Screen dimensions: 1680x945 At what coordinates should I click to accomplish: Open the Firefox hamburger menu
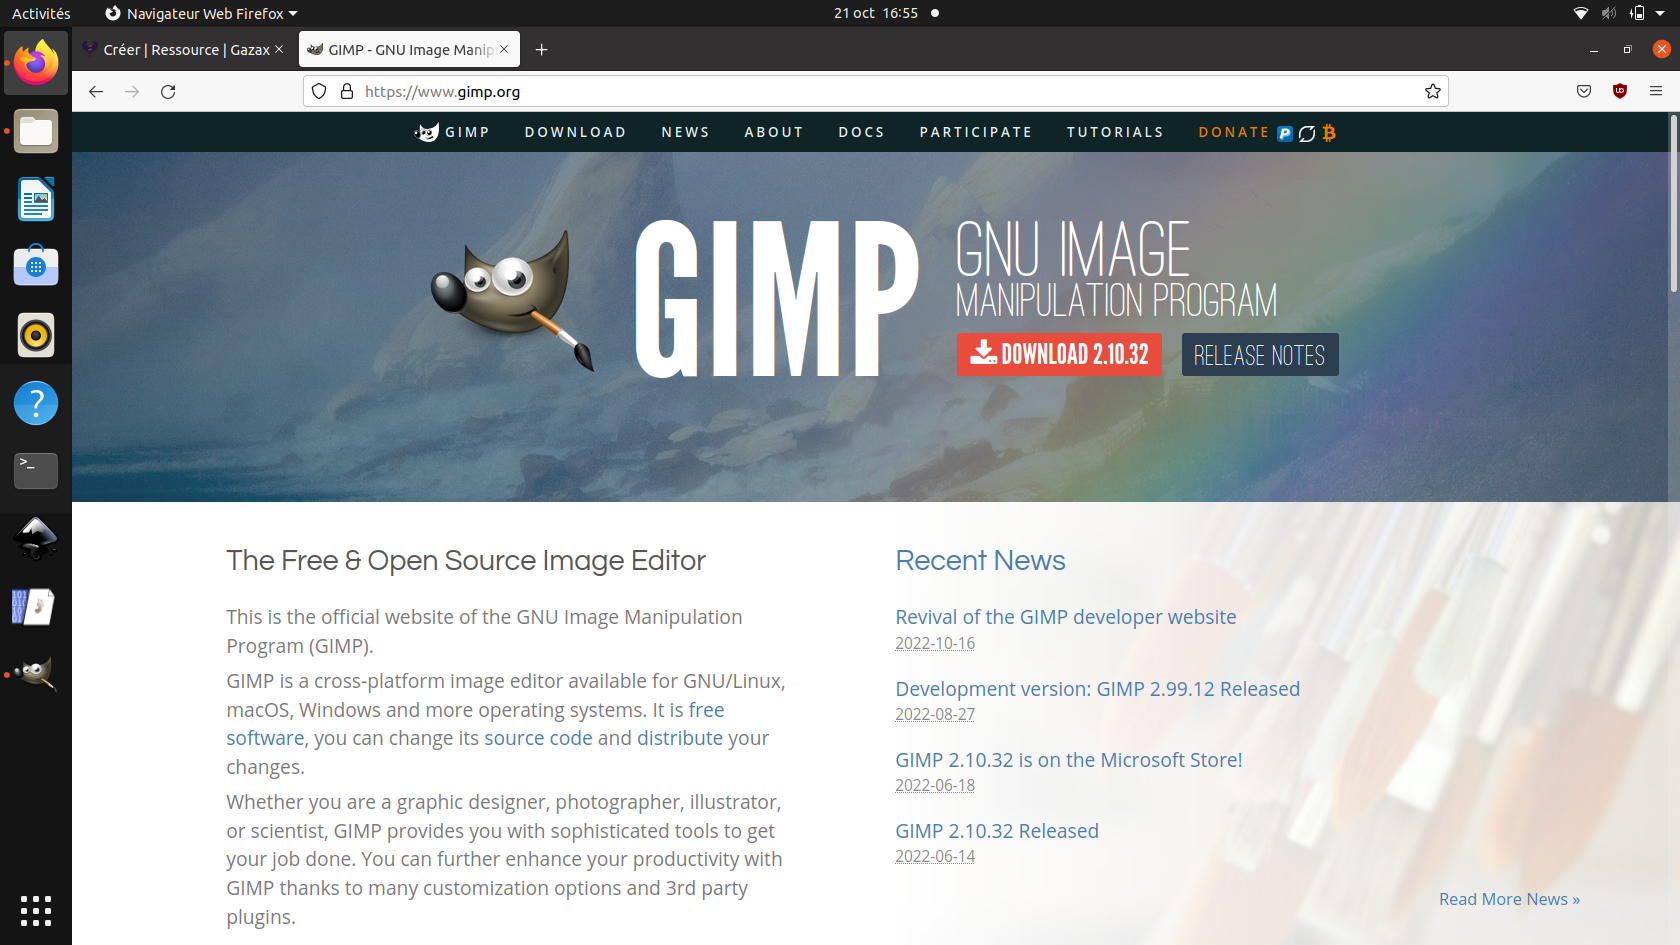point(1656,92)
